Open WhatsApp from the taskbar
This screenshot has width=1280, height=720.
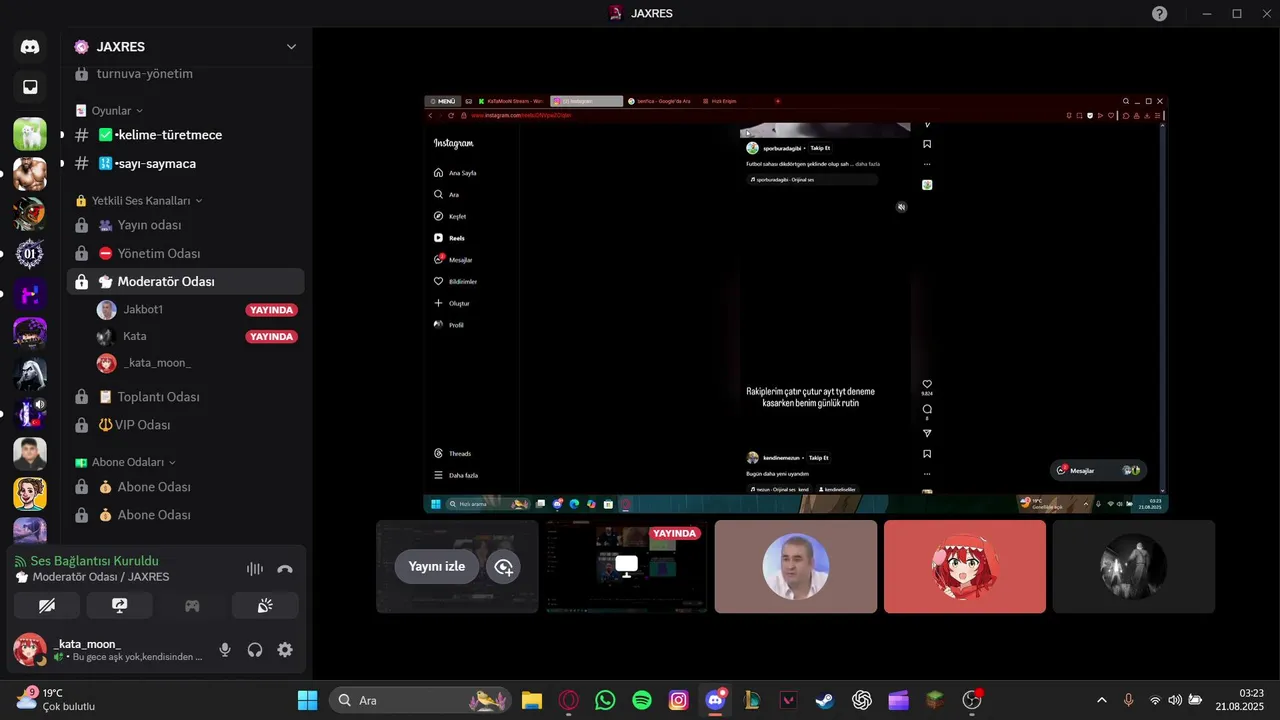[x=605, y=700]
